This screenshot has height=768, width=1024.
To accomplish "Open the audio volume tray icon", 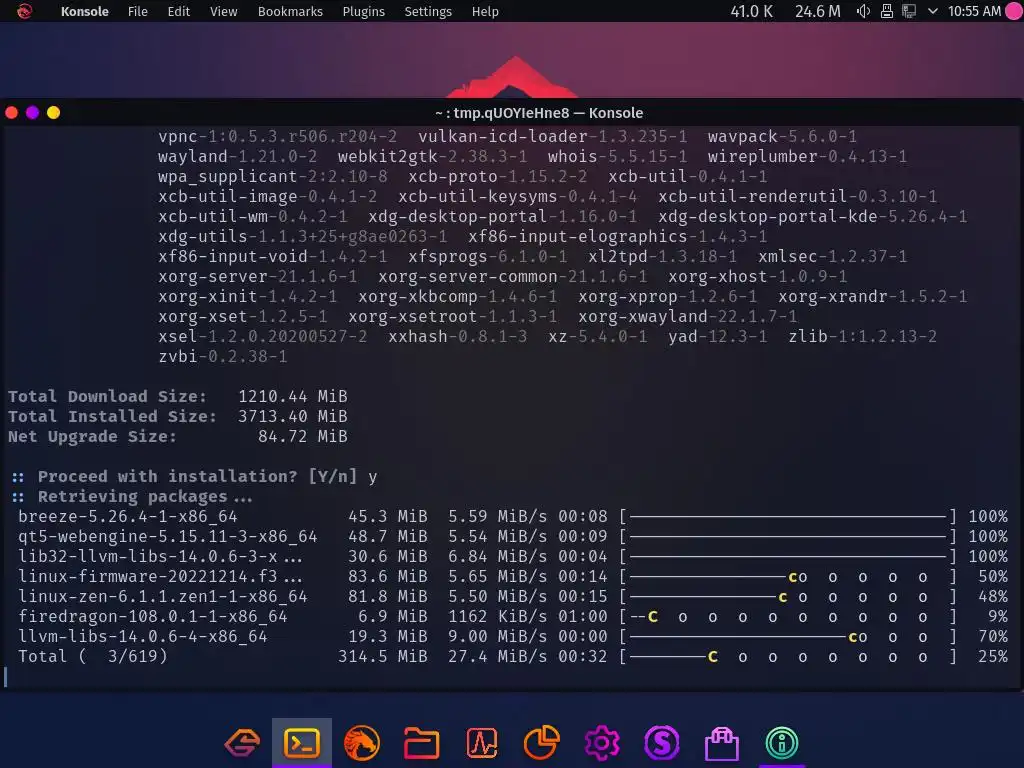I will pos(863,11).
